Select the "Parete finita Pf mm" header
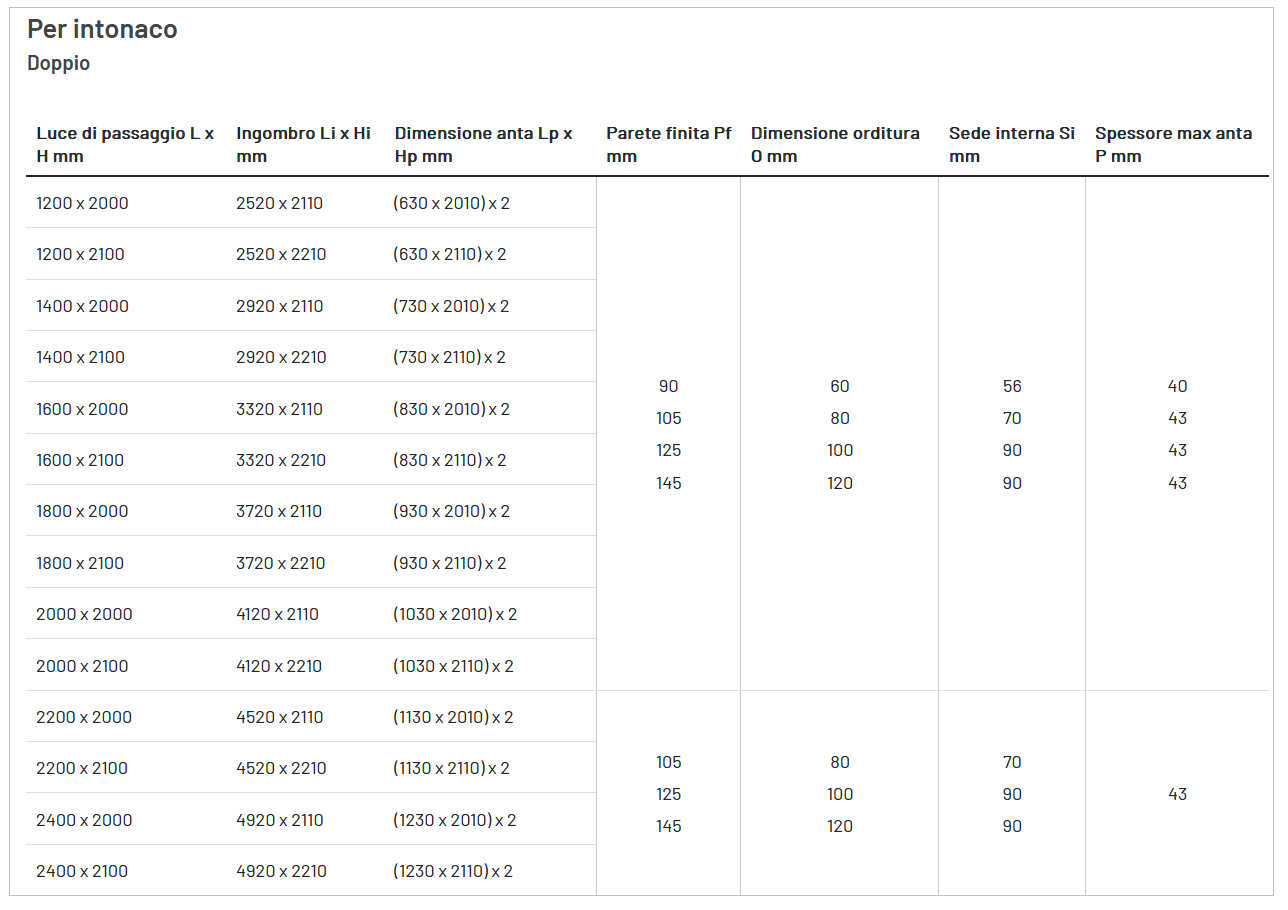Image resolution: width=1288 pixels, height=910 pixels. click(669, 145)
